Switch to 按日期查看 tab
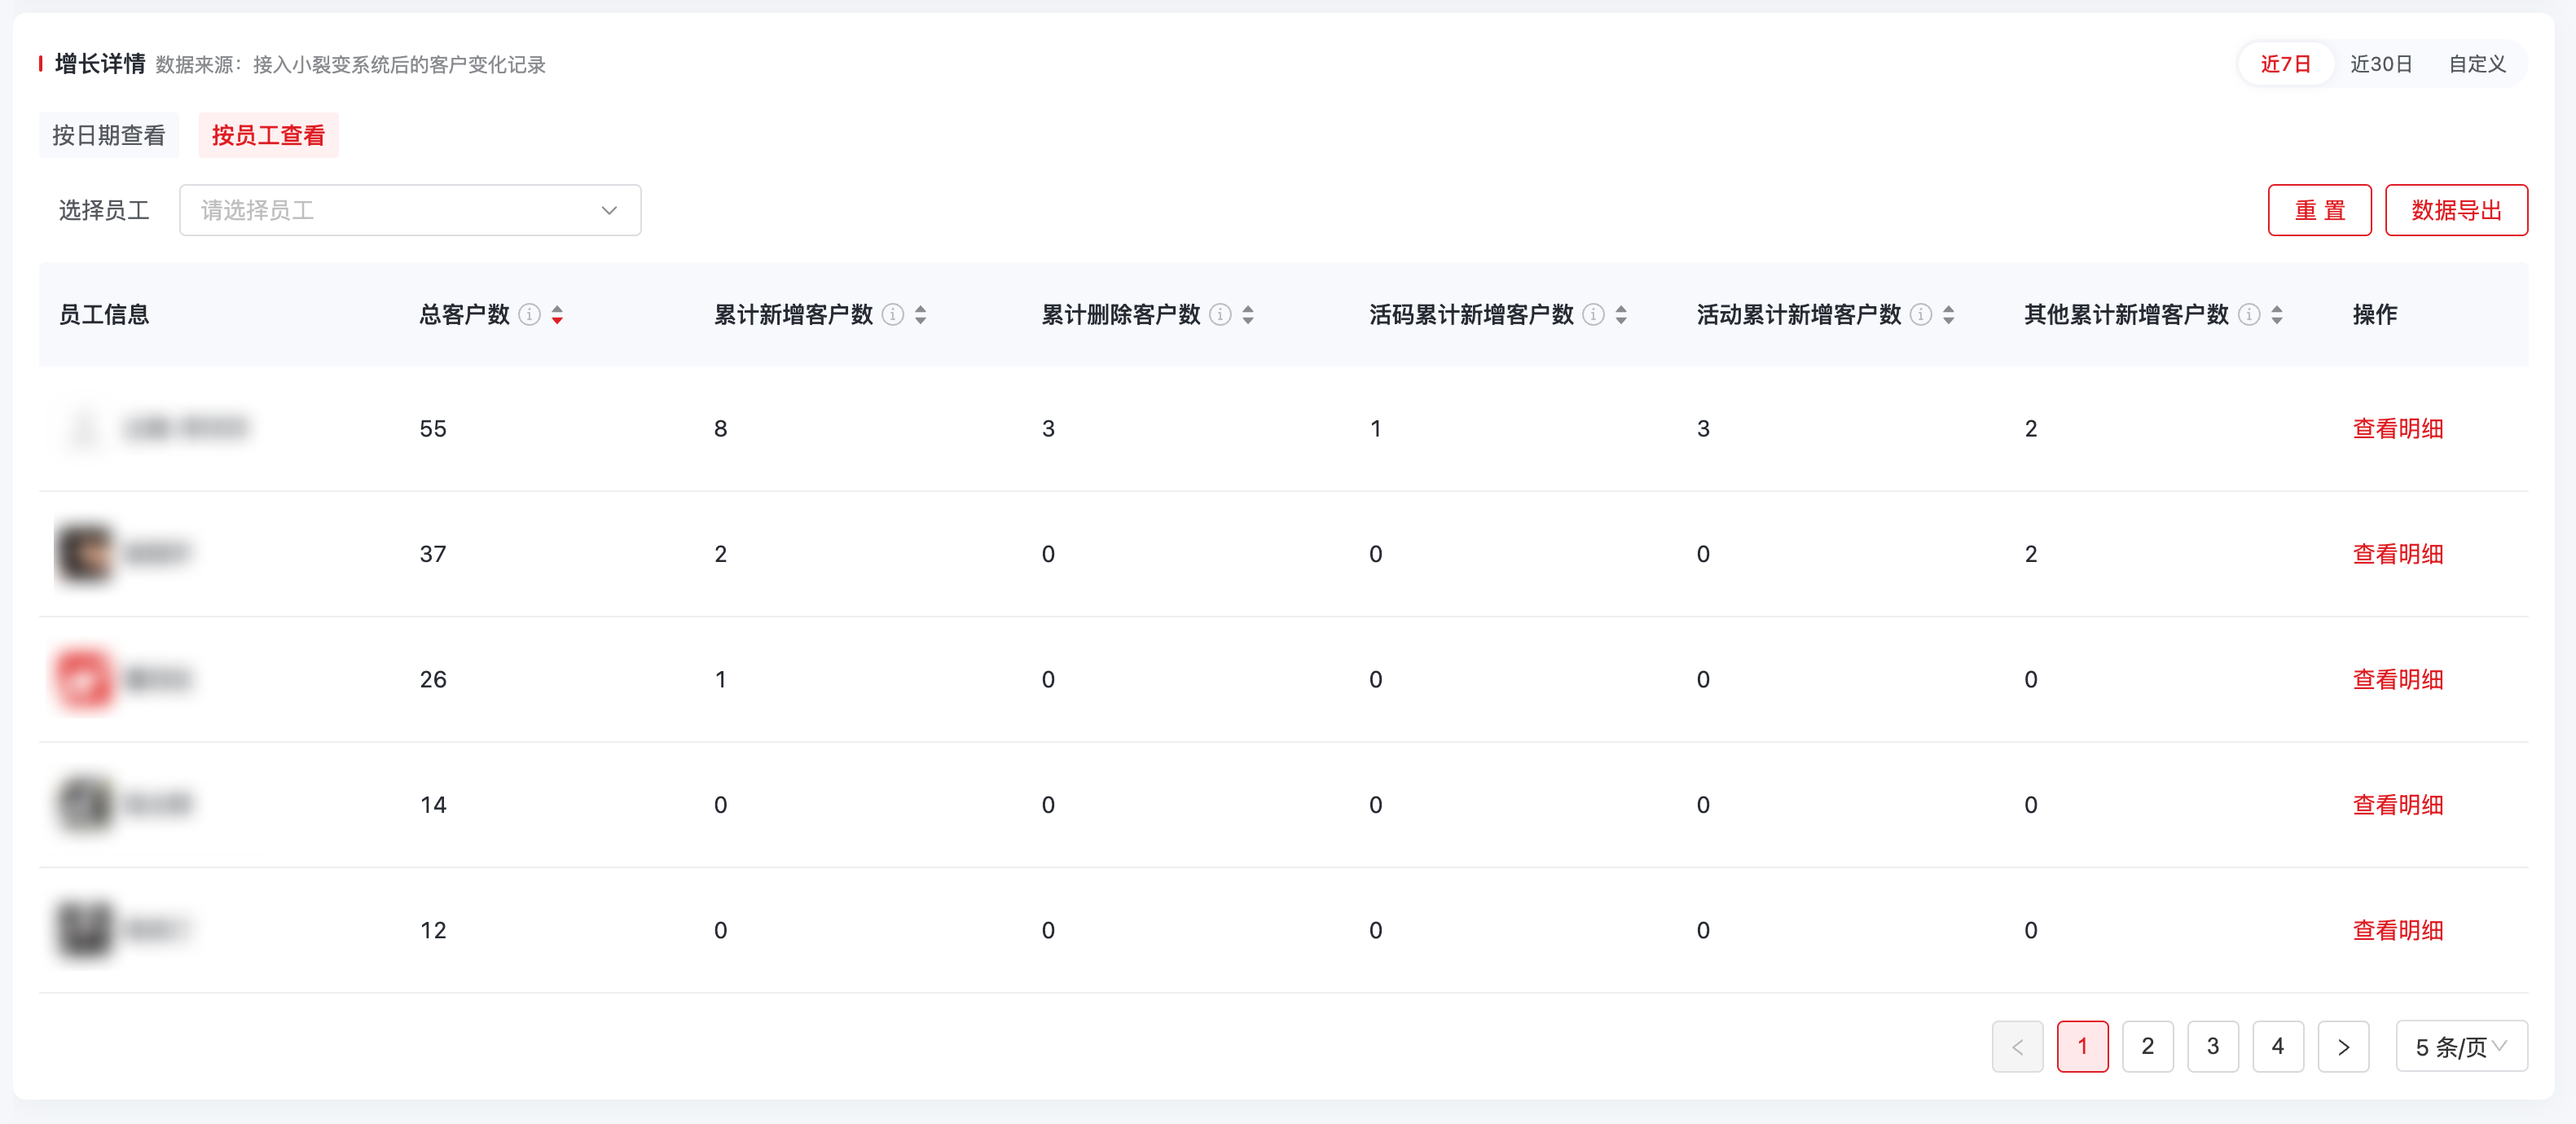2576x1124 pixels. (x=109, y=135)
